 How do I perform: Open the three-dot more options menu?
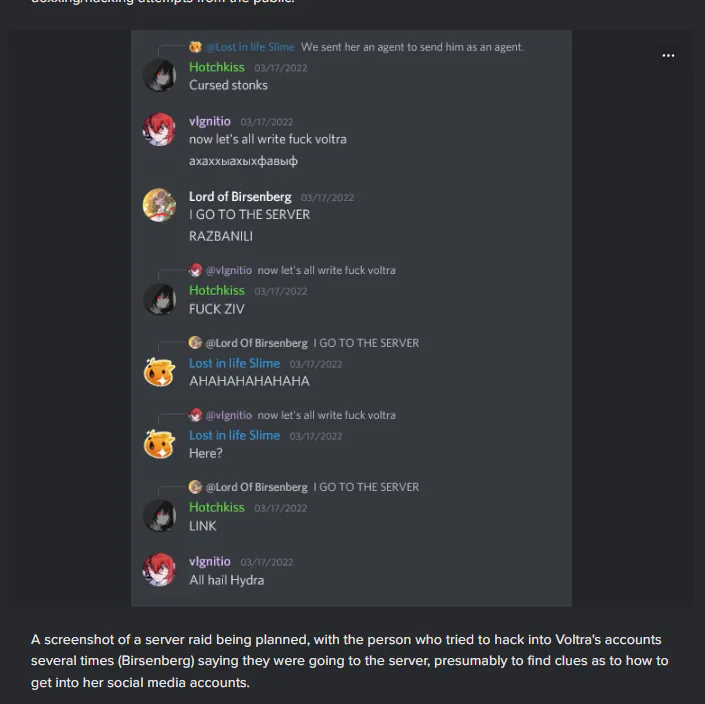(668, 55)
